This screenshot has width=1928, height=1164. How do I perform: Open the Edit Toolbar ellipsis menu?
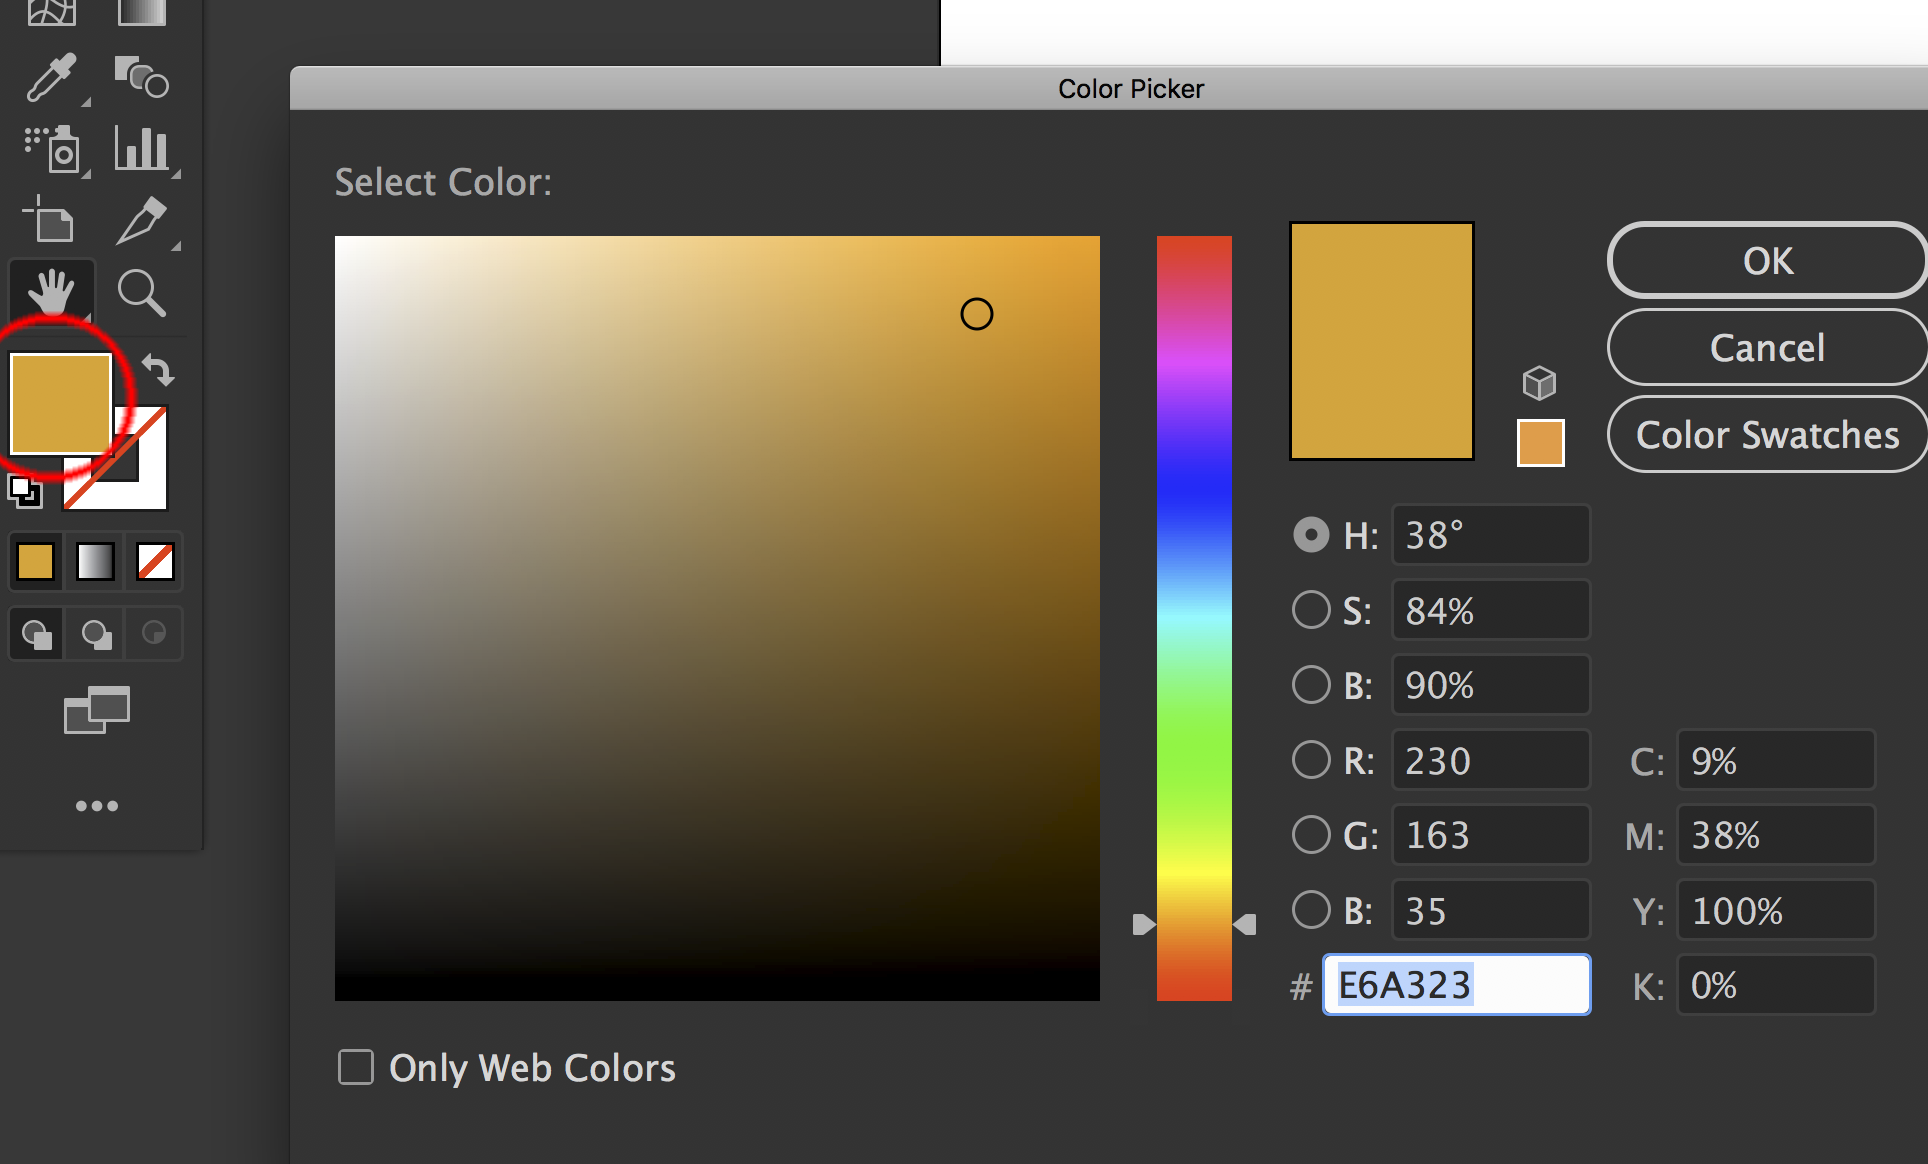pos(96,805)
